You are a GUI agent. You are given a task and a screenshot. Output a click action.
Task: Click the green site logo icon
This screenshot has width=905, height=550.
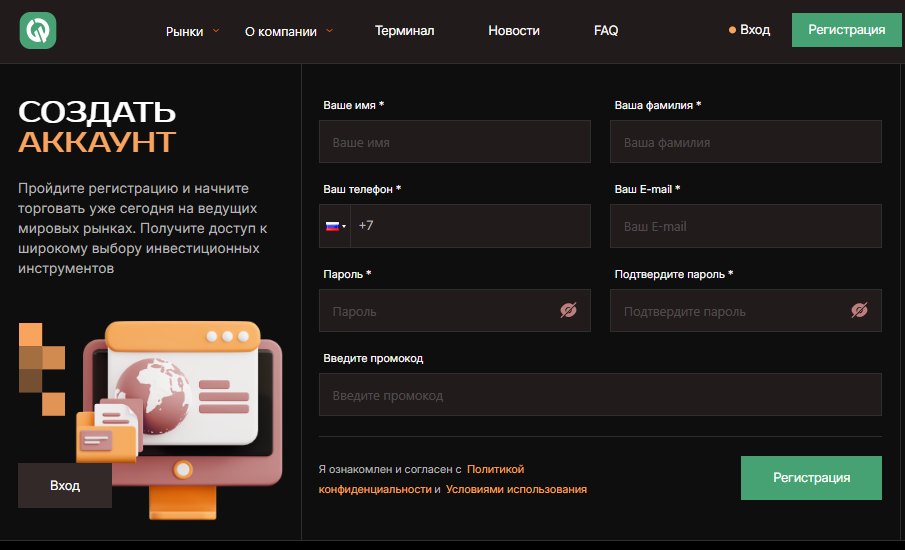[38, 30]
